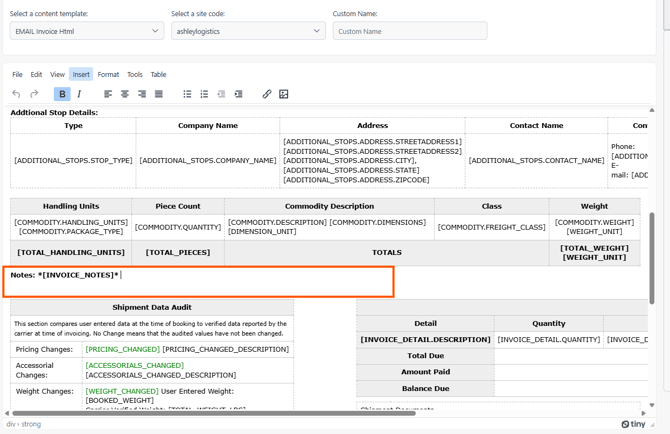Image resolution: width=670 pixels, height=434 pixels.
Task: Click [PRICING_CHANGED] green placeholder
Action: click(123, 349)
